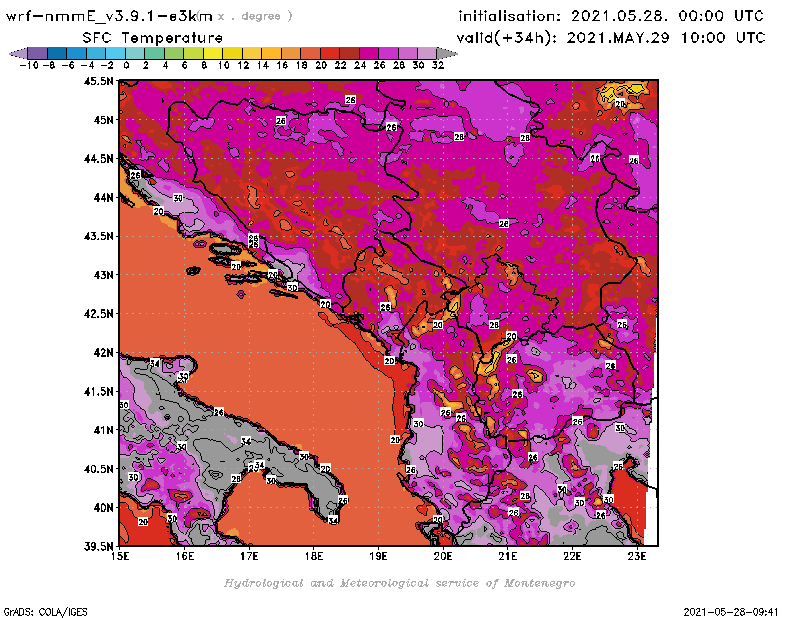Pick the green swatch between 4 and 6
This screenshot has width=800, height=618.
[x=175, y=52]
